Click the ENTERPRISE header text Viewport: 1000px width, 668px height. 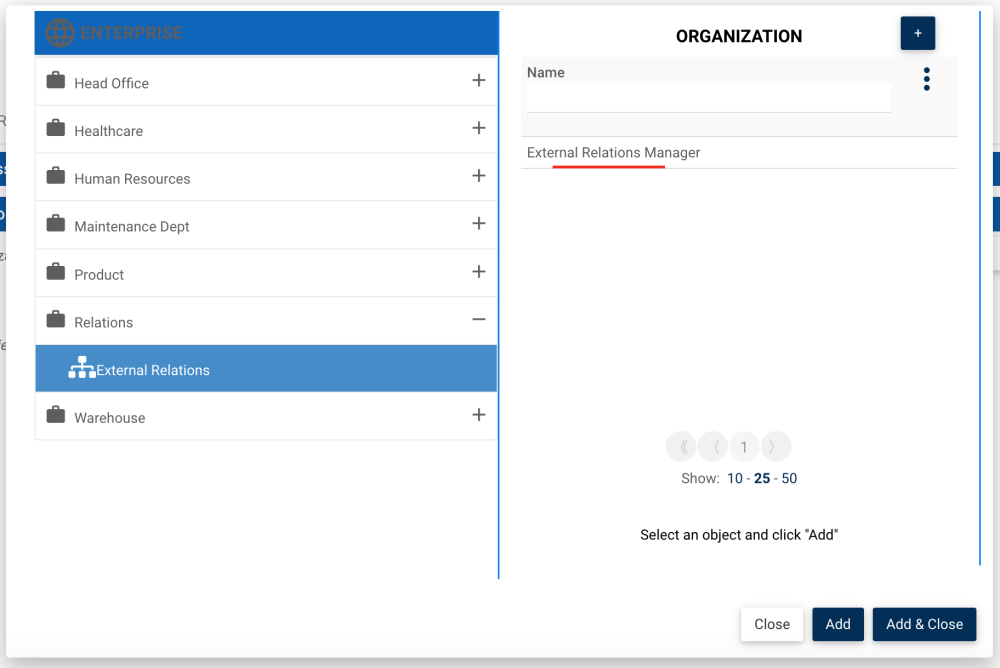tap(131, 33)
